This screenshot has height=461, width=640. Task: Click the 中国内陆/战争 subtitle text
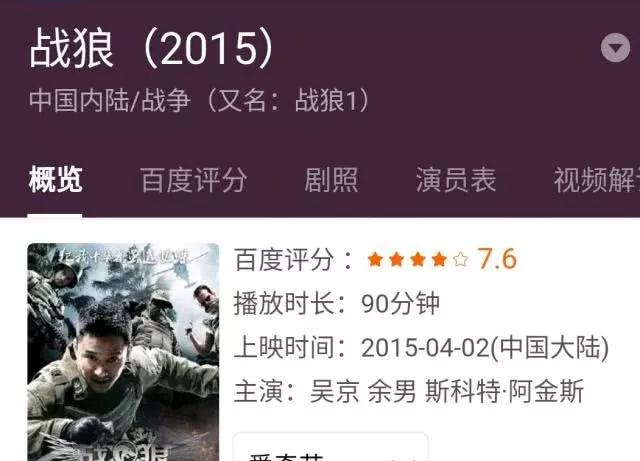(x=110, y=100)
